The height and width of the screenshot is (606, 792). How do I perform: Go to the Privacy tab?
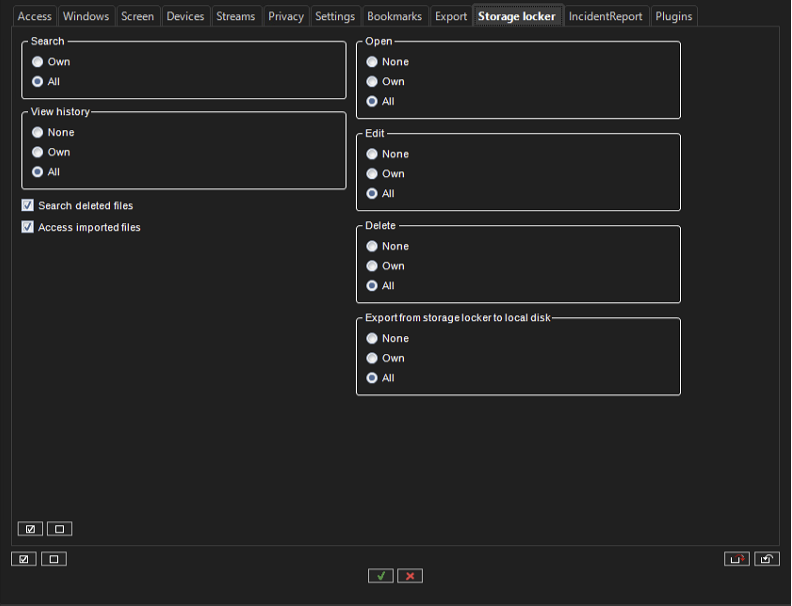[x=286, y=16]
